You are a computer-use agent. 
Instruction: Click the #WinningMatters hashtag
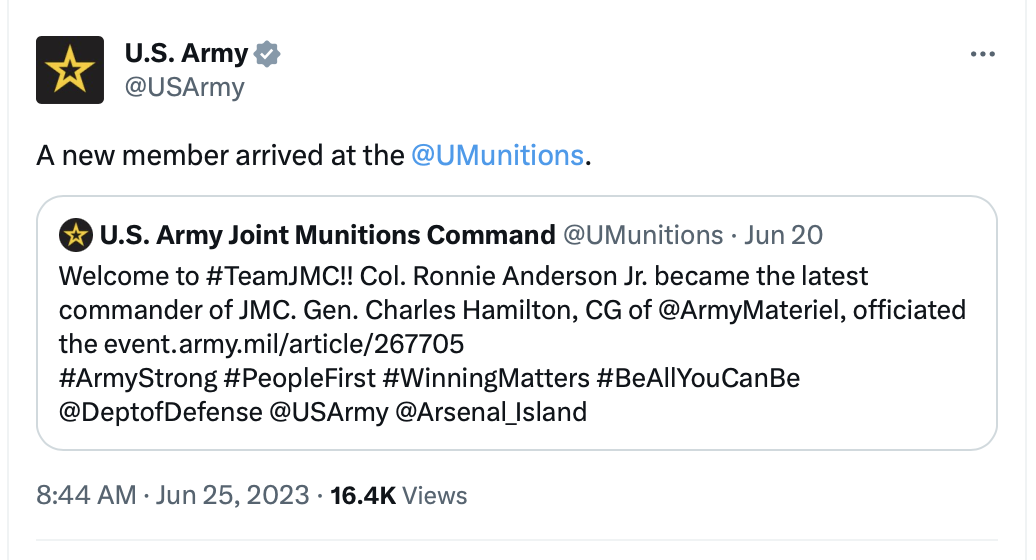[x=486, y=378]
